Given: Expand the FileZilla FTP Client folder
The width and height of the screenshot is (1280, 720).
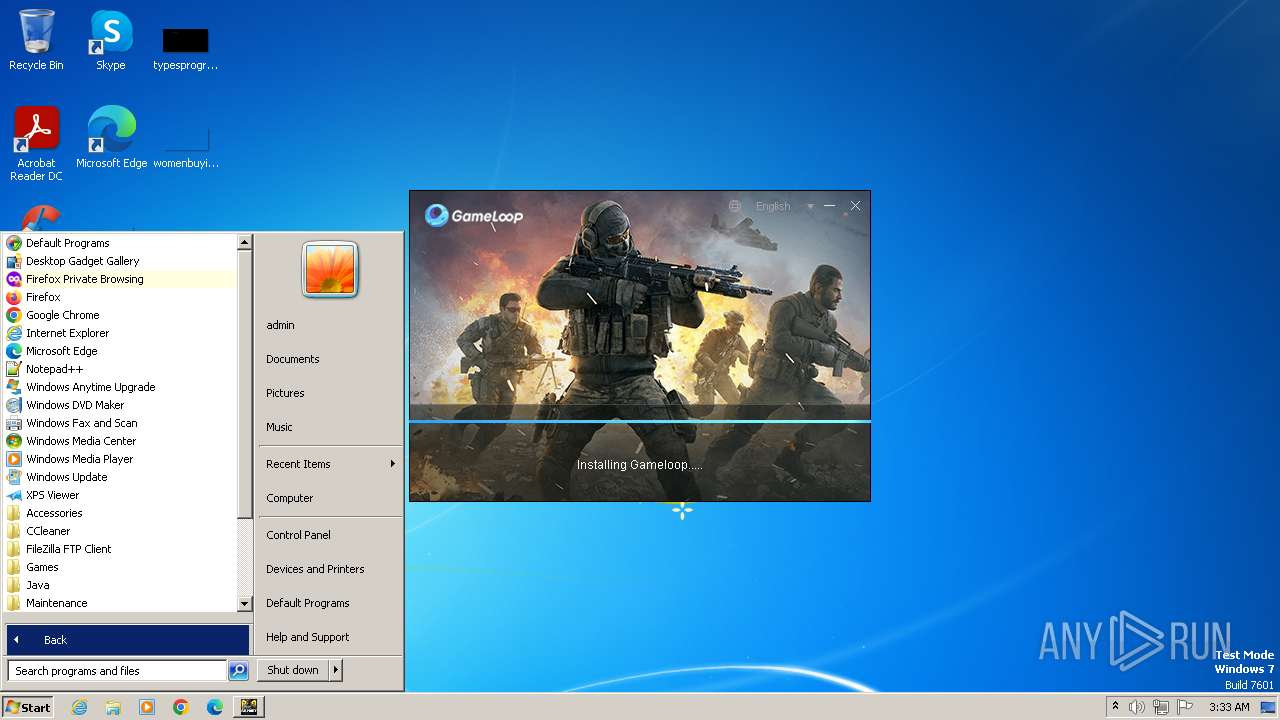Looking at the screenshot, I should [119, 549].
